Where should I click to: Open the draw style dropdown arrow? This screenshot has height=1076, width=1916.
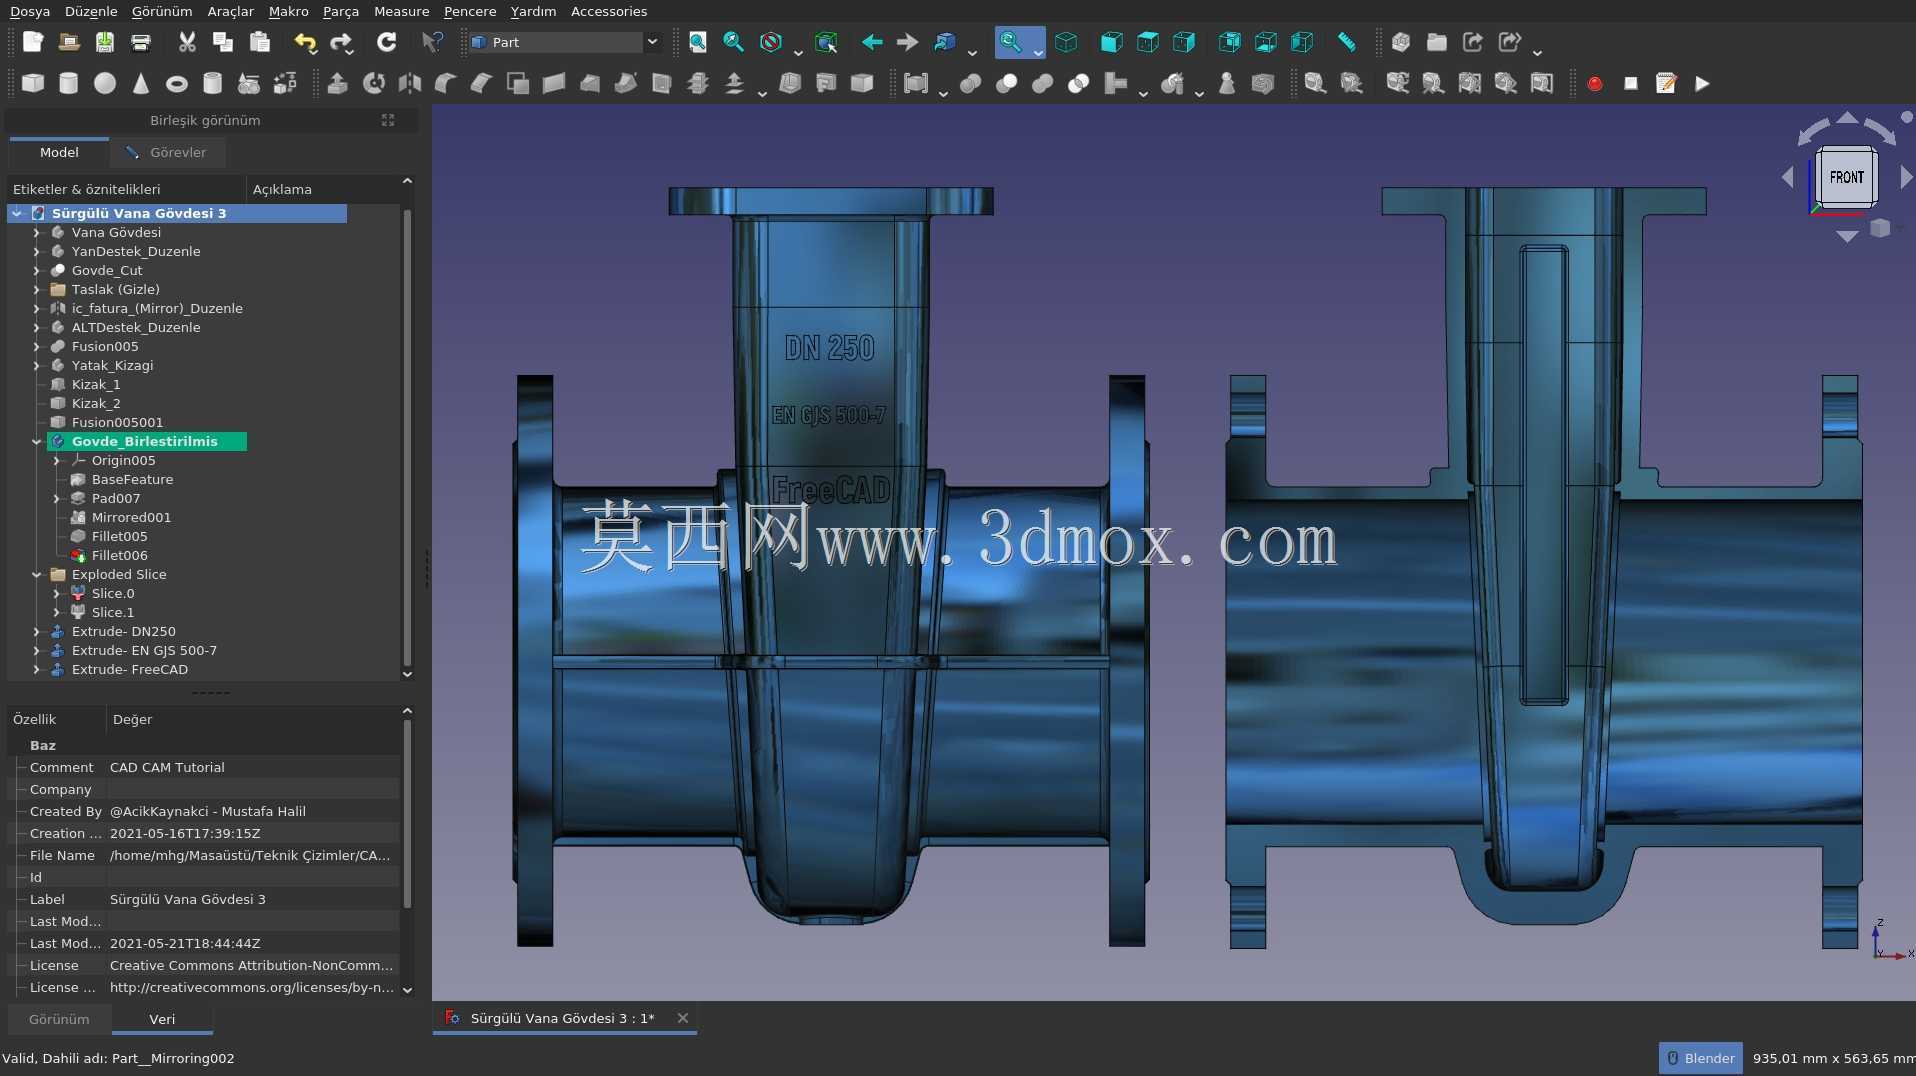click(798, 51)
